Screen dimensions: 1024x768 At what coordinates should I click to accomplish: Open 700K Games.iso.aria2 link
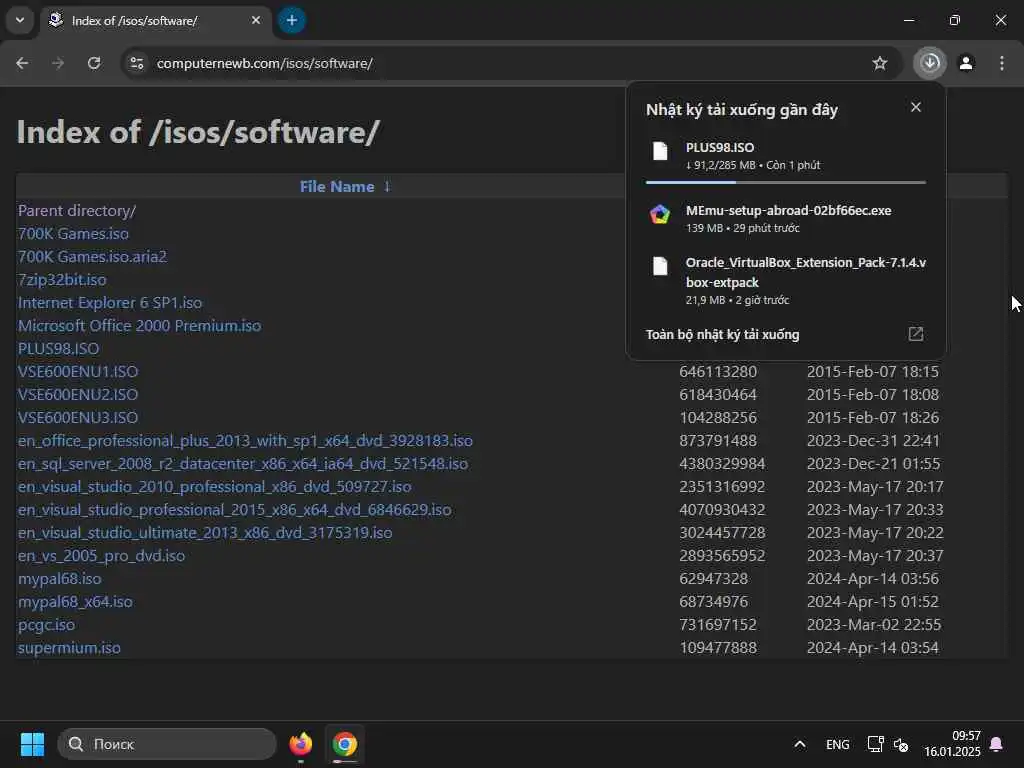[x=92, y=257]
